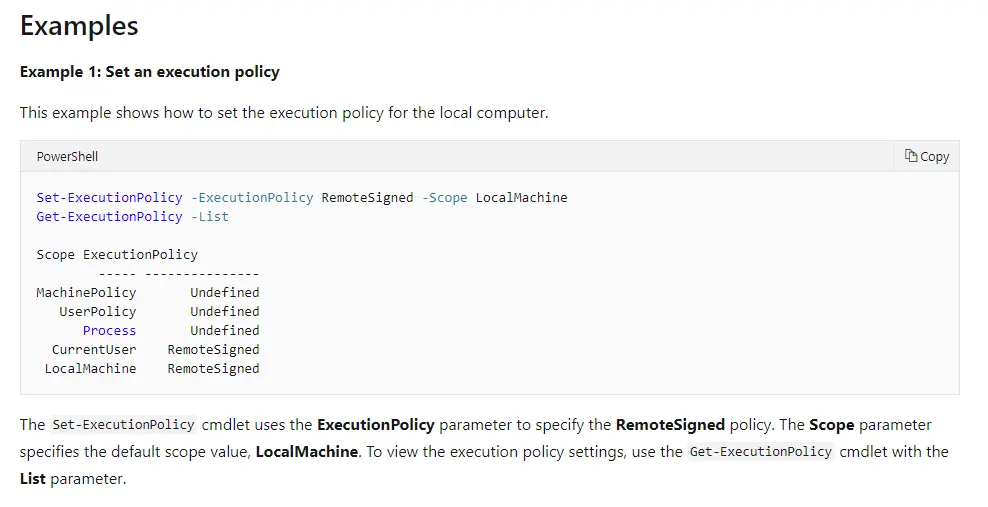The height and width of the screenshot is (507, 988).
Task: Click the Examples heading
Action: 79,26
